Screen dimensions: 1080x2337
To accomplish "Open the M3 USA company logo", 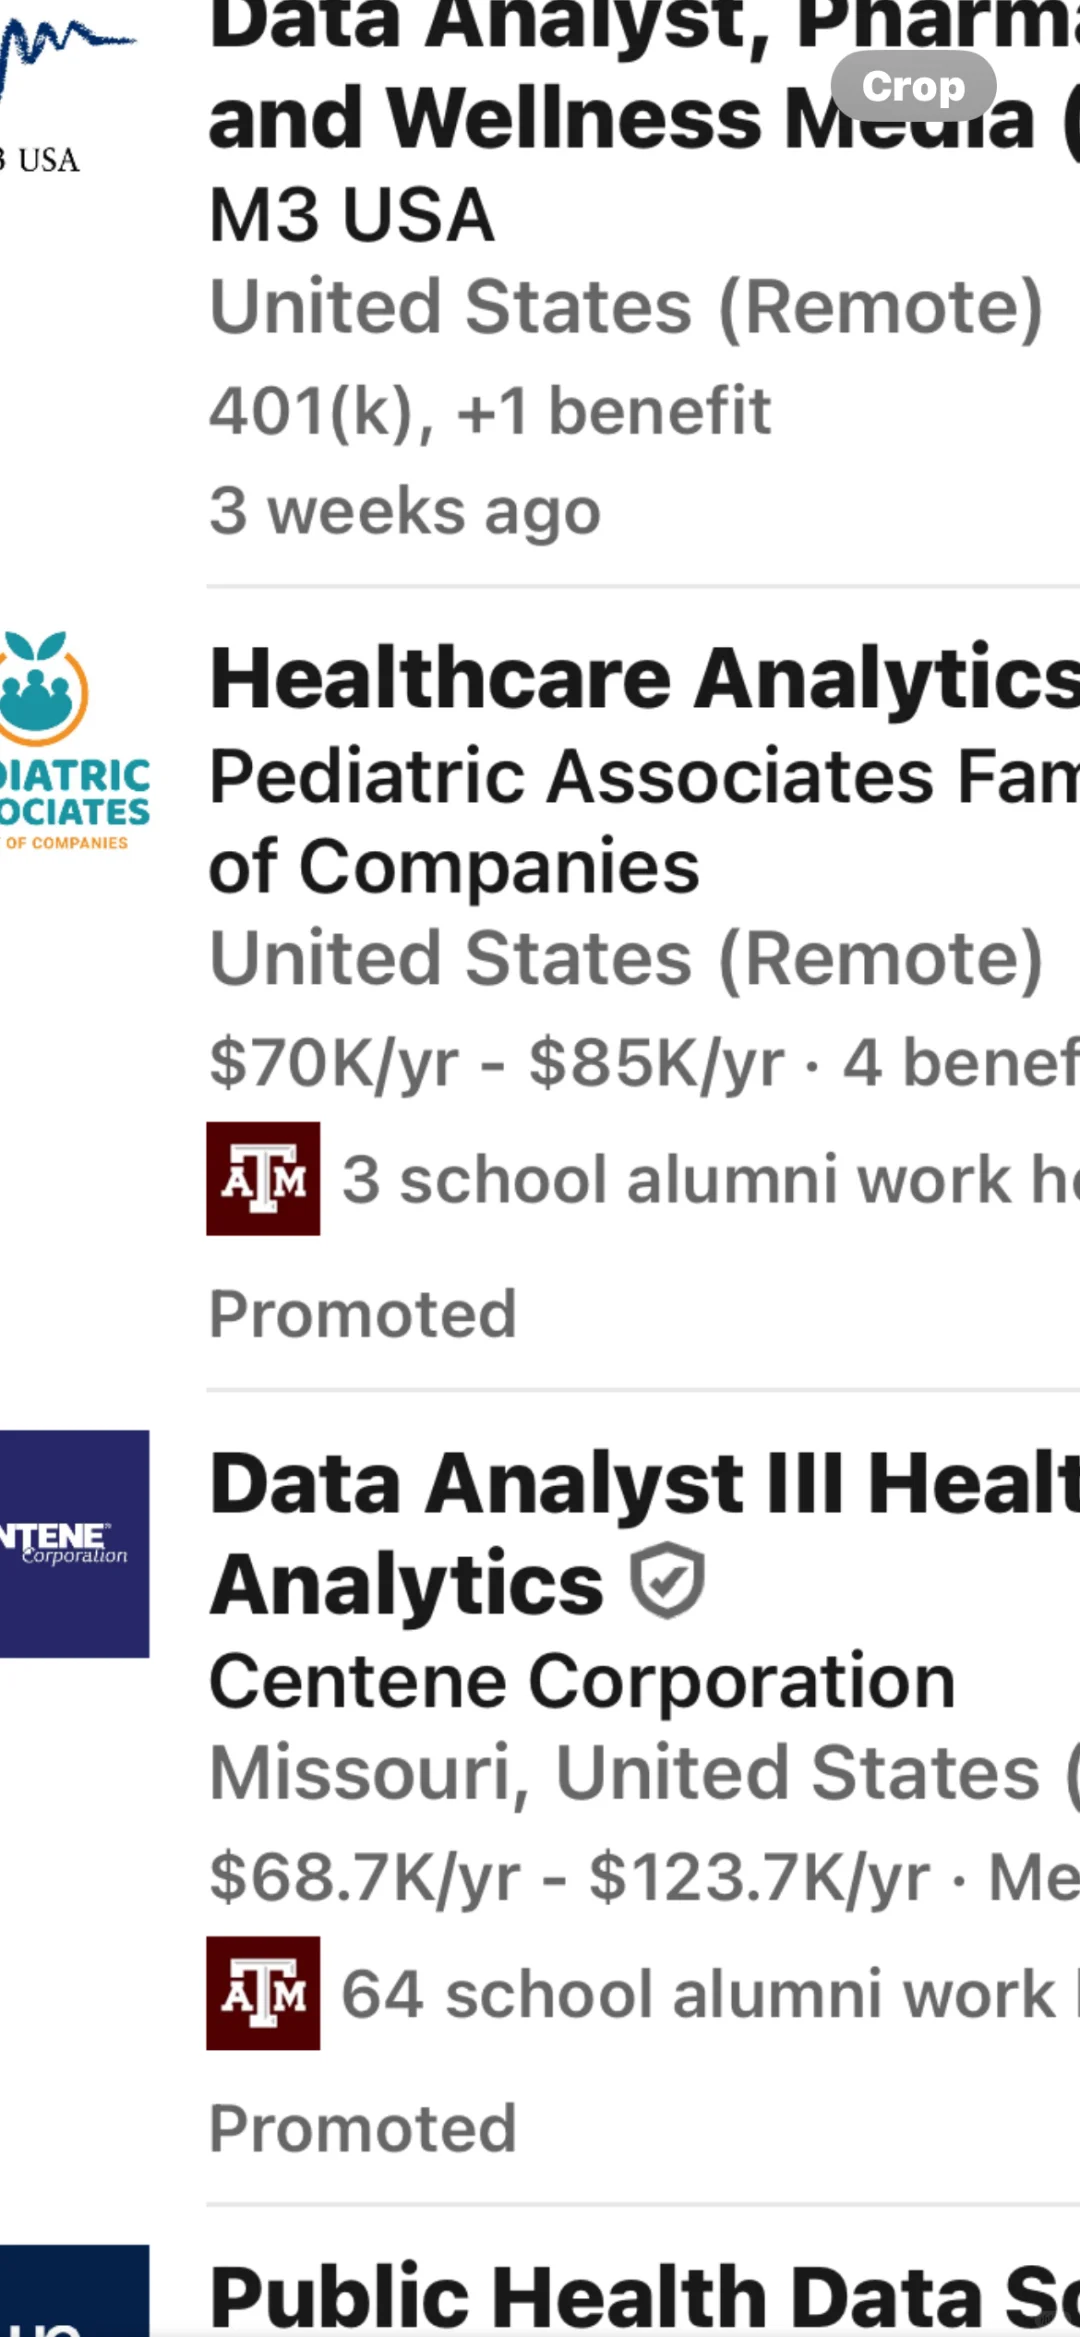I will 68,90.
